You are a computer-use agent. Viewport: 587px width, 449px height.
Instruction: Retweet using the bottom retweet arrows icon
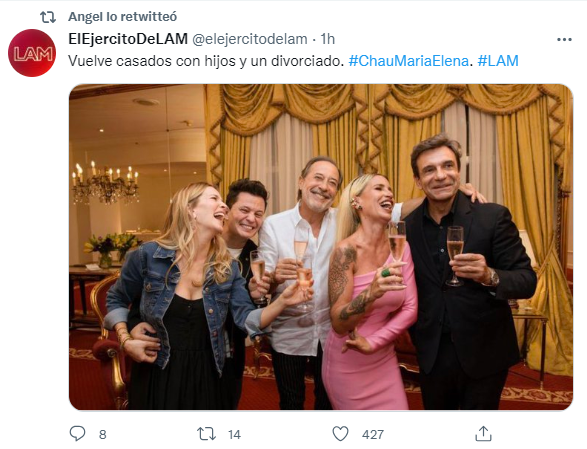206,434
